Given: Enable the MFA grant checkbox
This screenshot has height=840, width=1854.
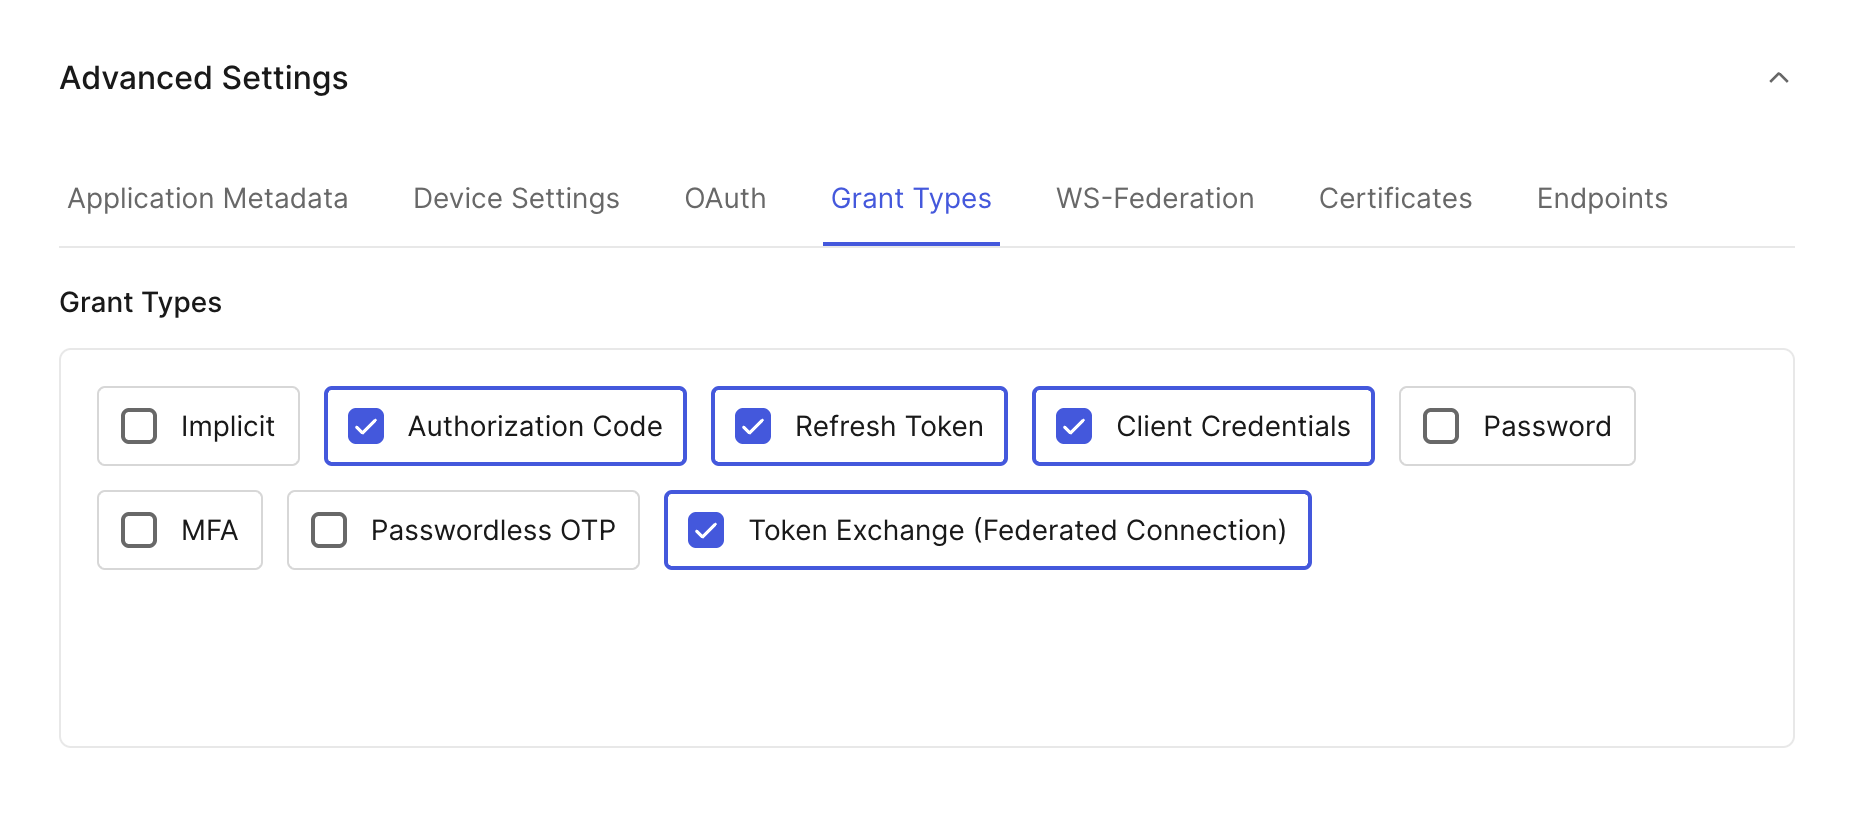Looking at the screenshot, I should tap(139, 530).
